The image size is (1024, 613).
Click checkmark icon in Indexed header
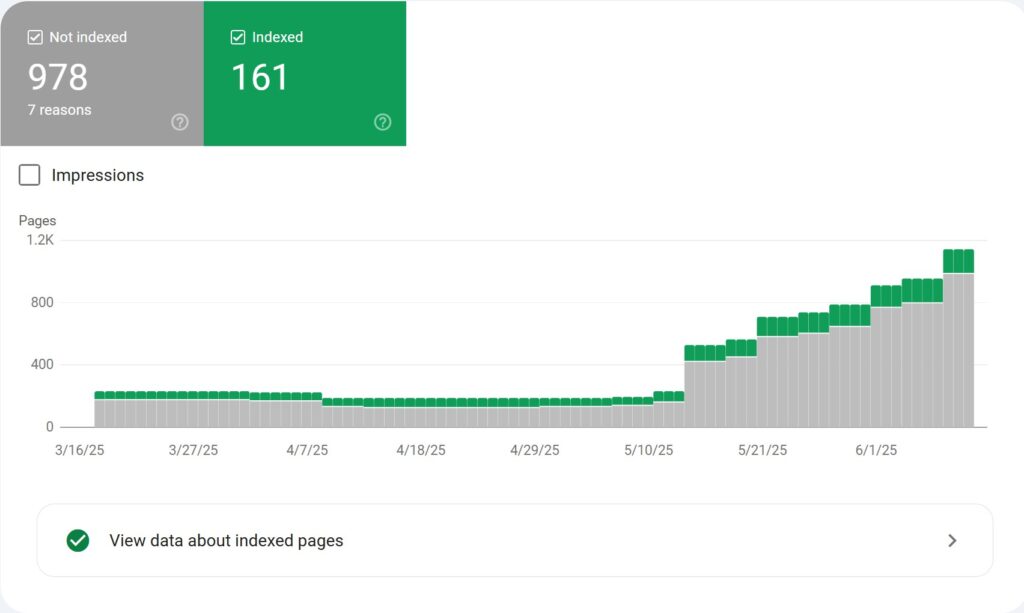point(238,37)
